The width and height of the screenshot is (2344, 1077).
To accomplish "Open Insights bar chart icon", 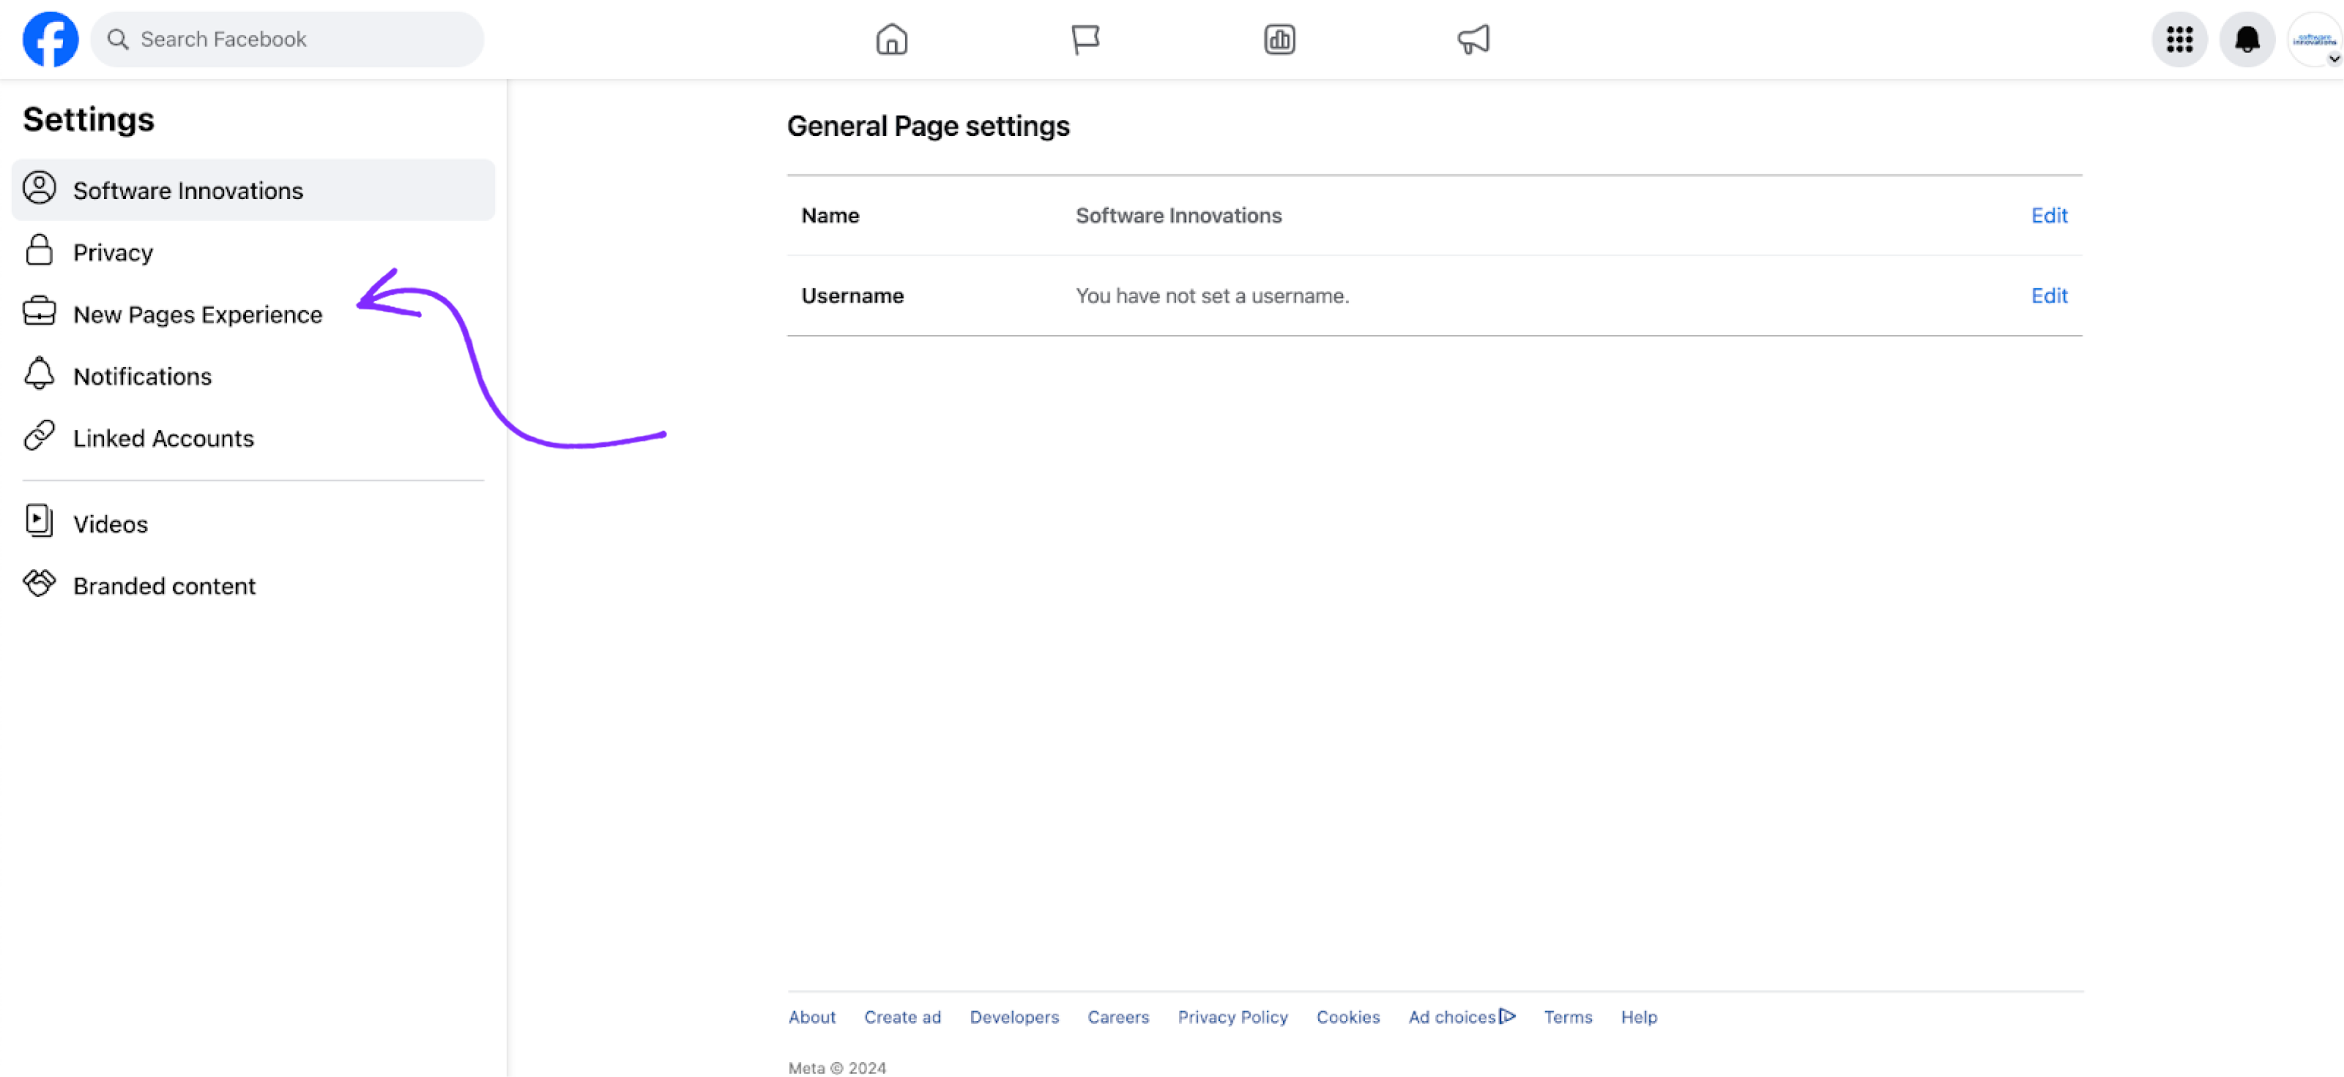I will pyautogui.click(x=1279, y=39).
